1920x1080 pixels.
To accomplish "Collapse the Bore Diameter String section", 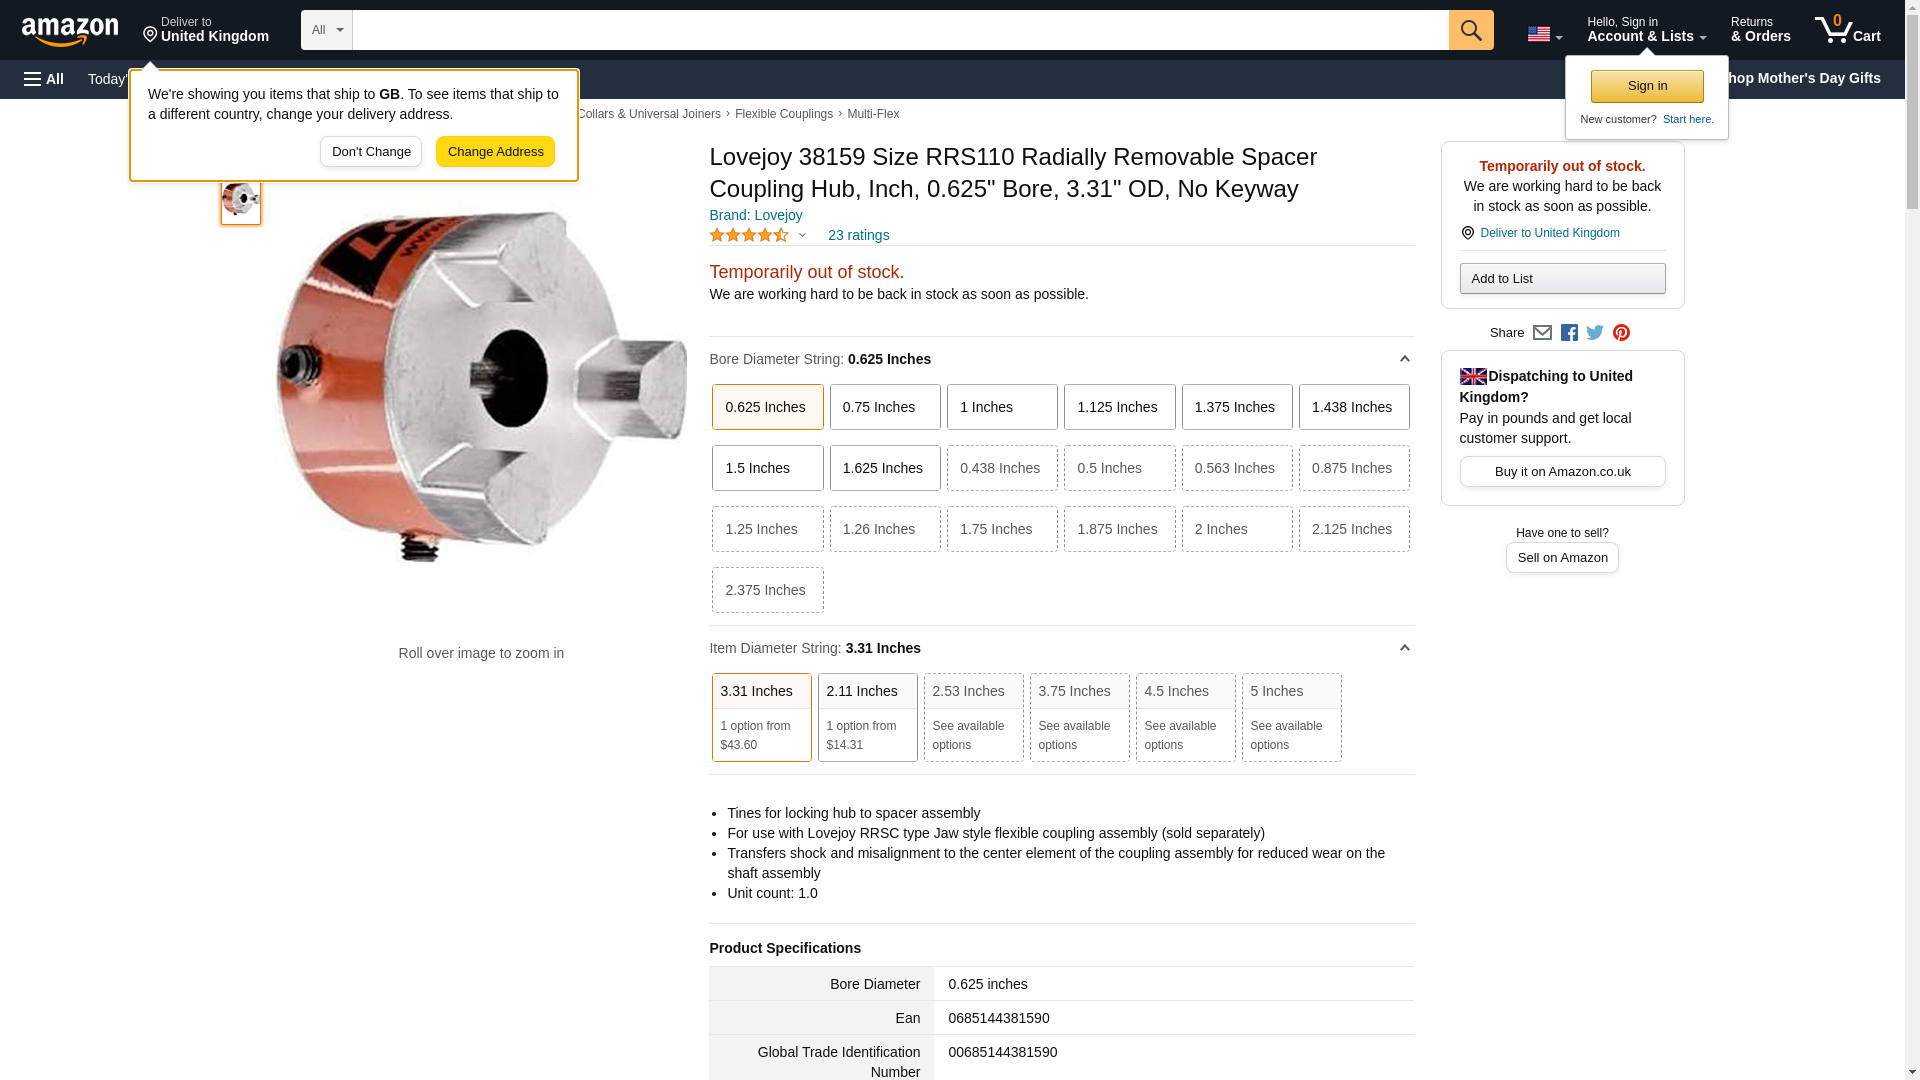I will 1404,359.
